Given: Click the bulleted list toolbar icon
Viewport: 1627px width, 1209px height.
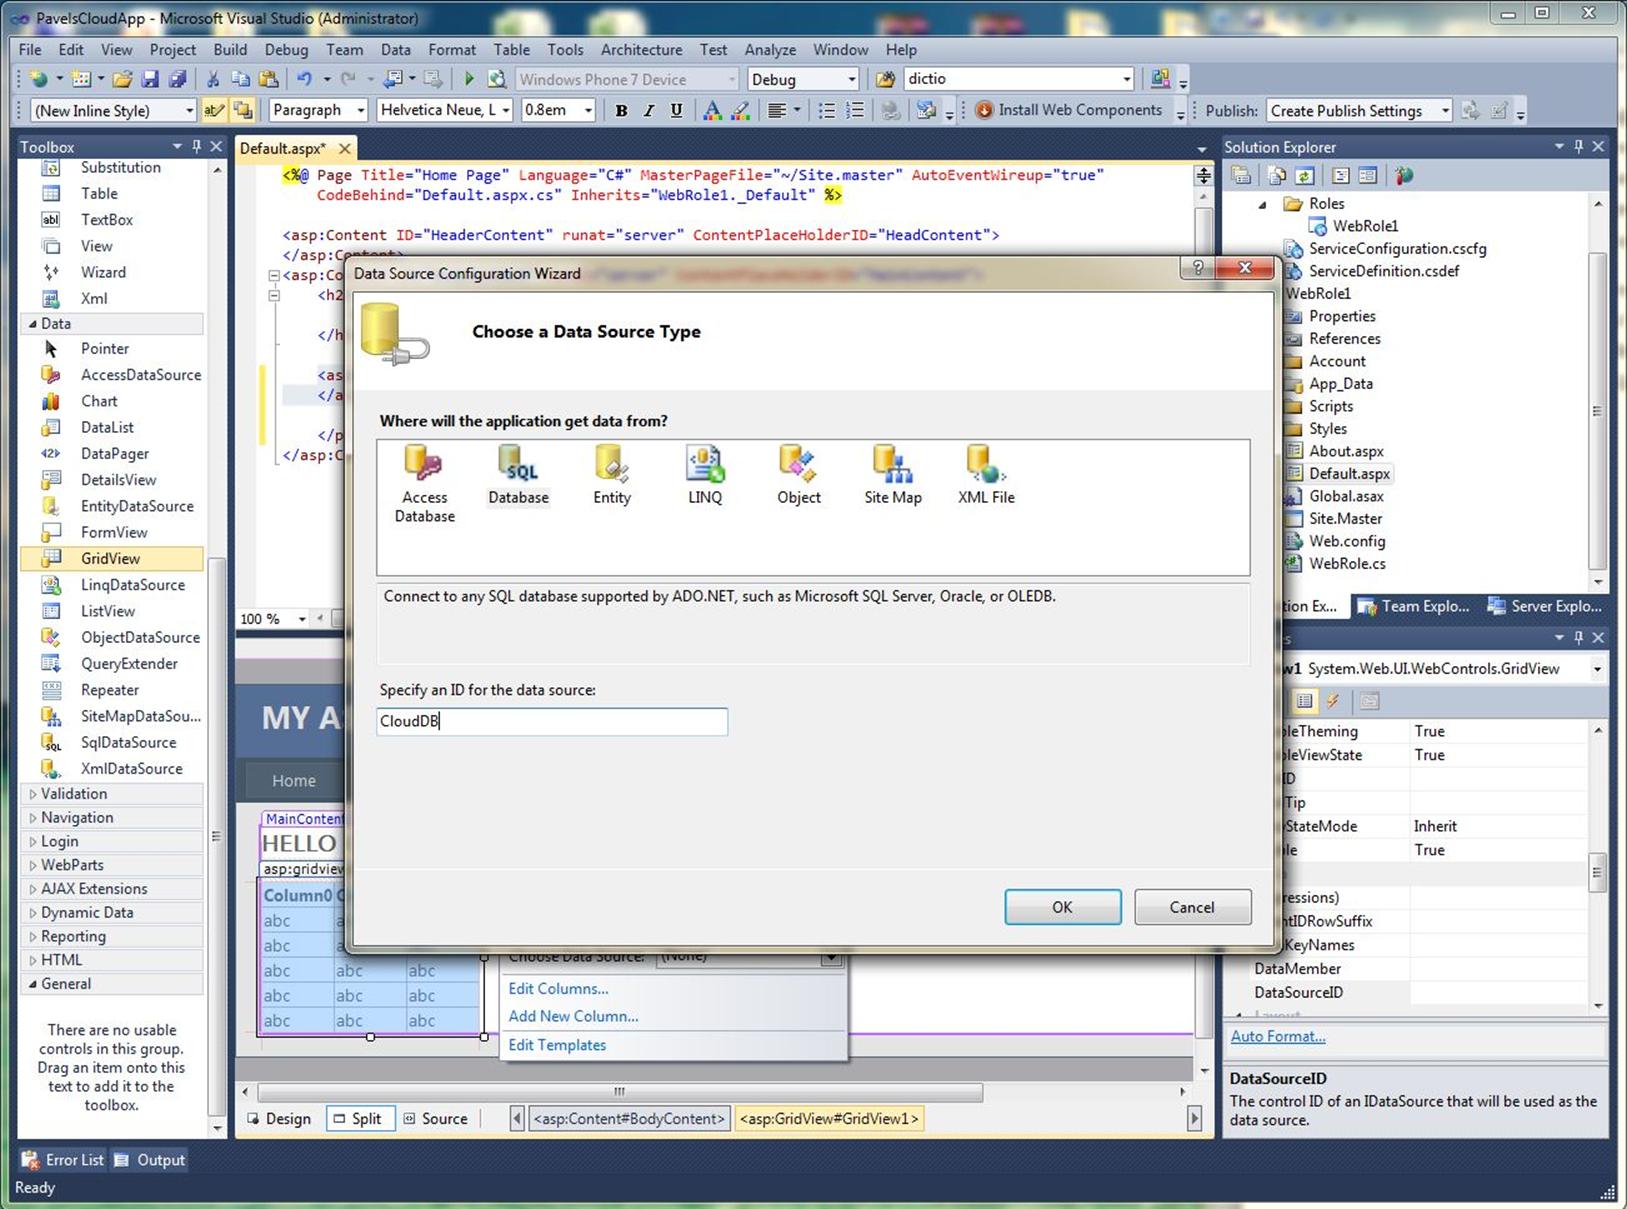Looking at the screenshot, I should click(827, 111).
